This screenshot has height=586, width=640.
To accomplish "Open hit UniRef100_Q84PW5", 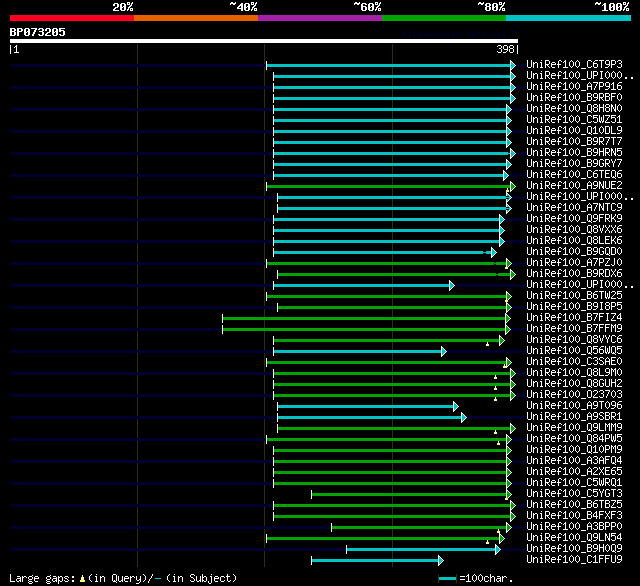I will click(574, 439).
